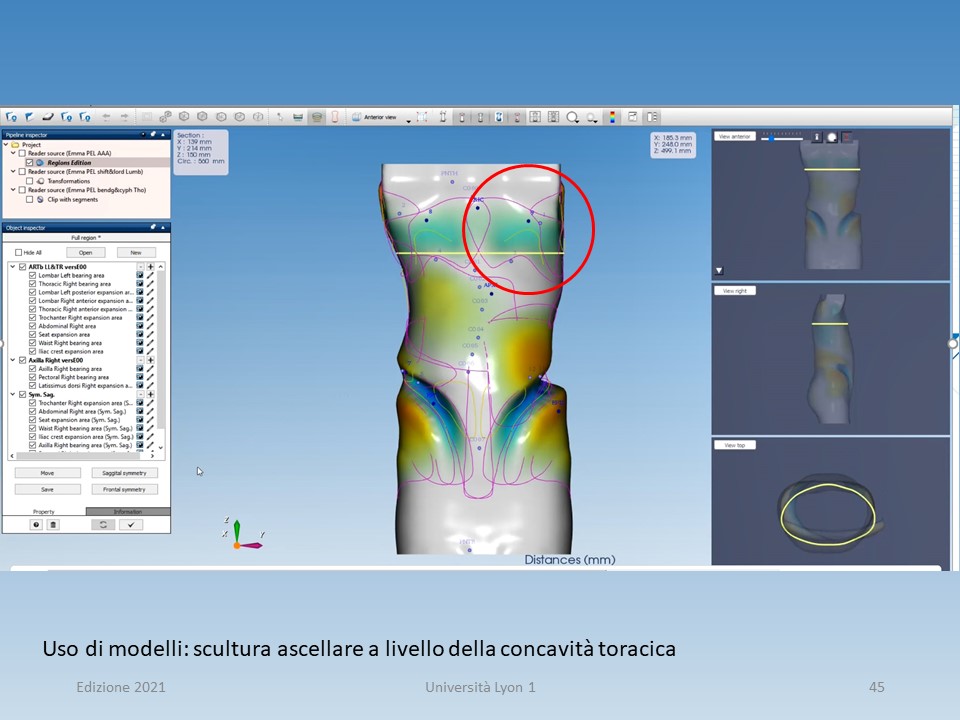Viewport: 960px width, 720px height.
Task: Collapse the Axilla Right versE00 group
Action: click(x=13, y=361)
